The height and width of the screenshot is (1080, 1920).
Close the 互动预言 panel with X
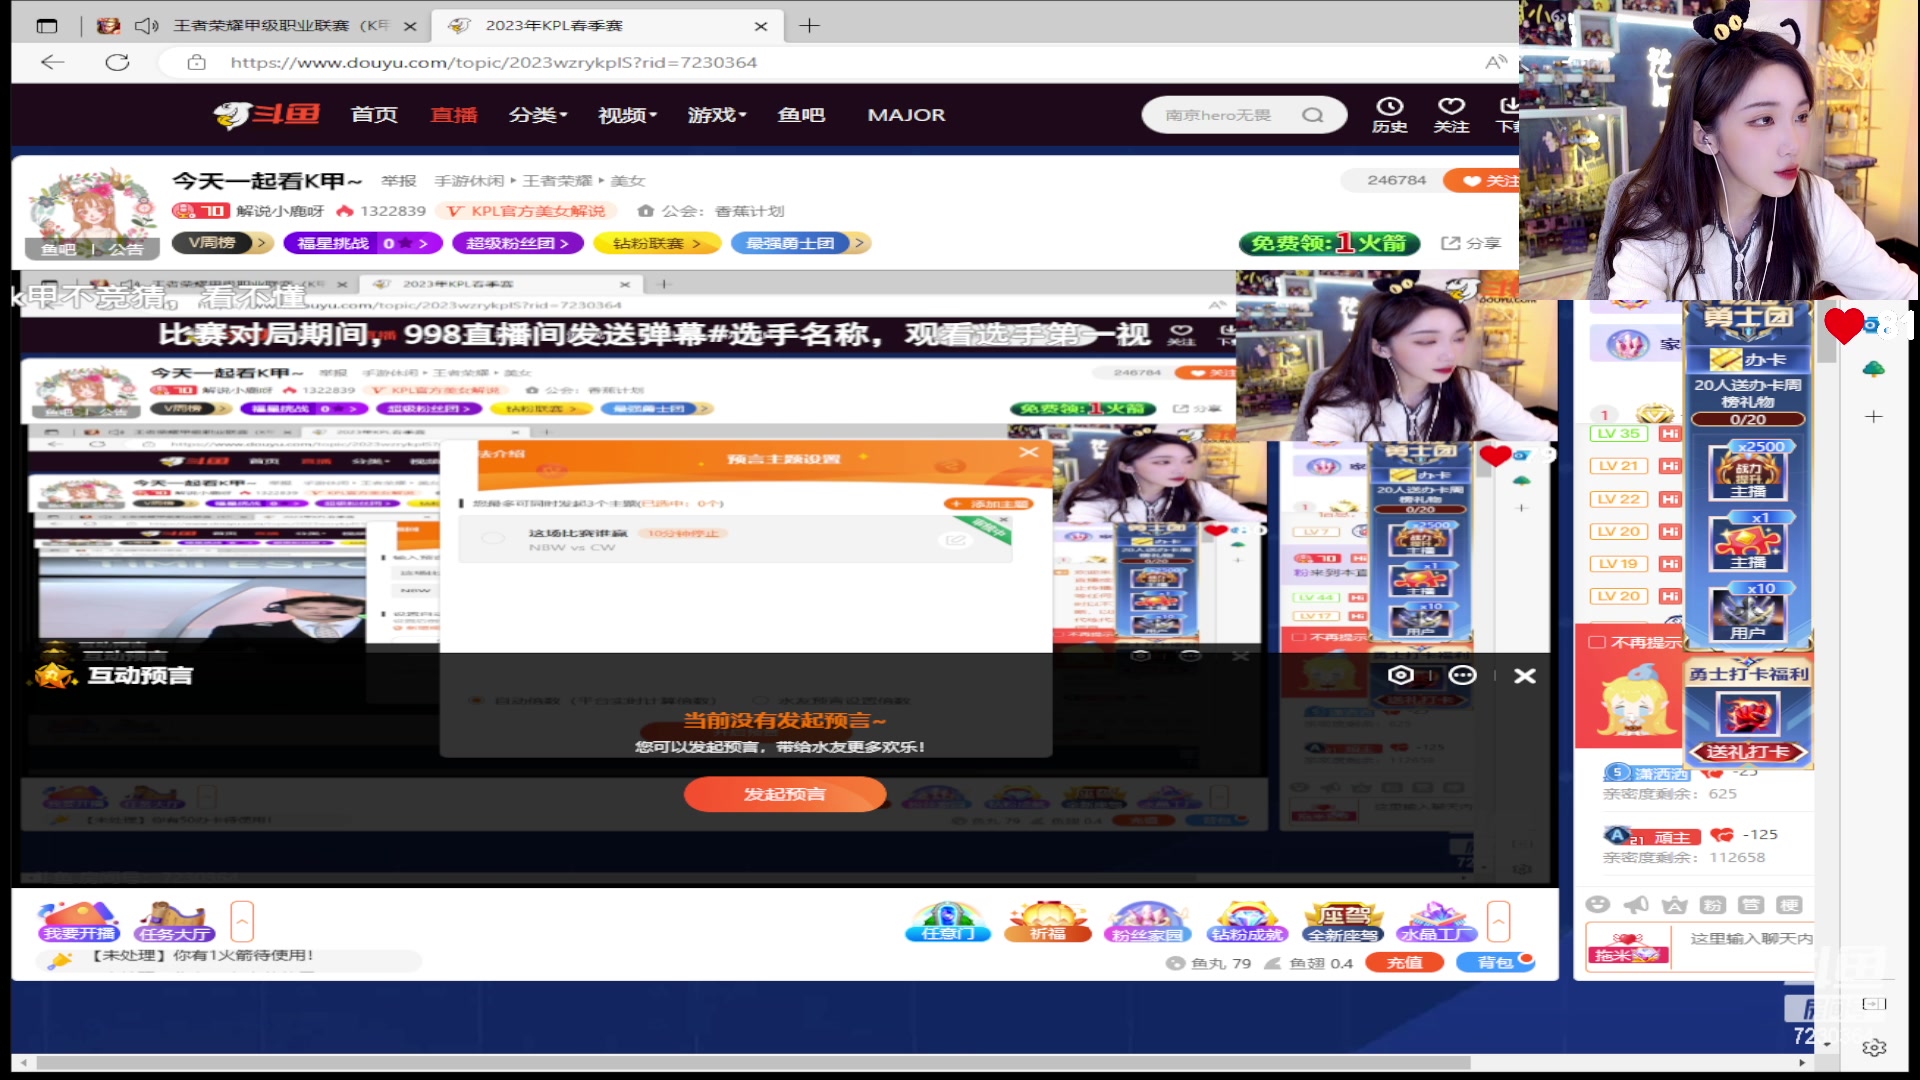point(1525,676)
